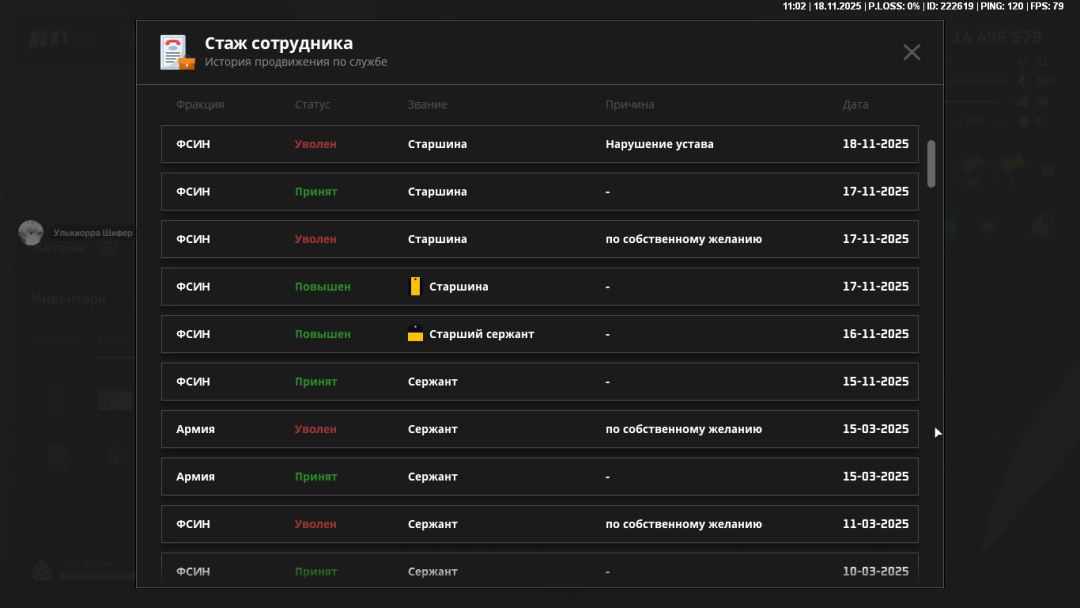Click the 15-11-2025 date cell

(x=875, y=382)
